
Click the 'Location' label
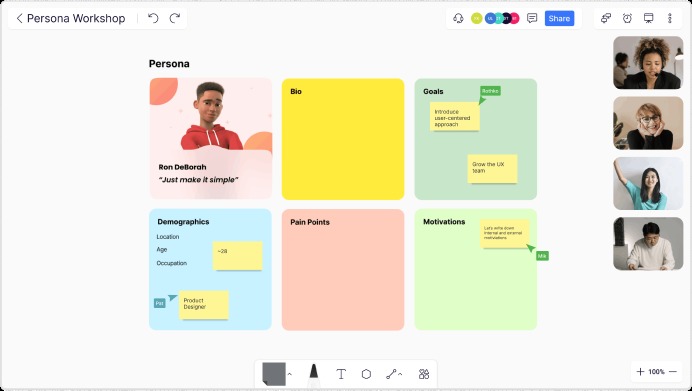[168, 237]
